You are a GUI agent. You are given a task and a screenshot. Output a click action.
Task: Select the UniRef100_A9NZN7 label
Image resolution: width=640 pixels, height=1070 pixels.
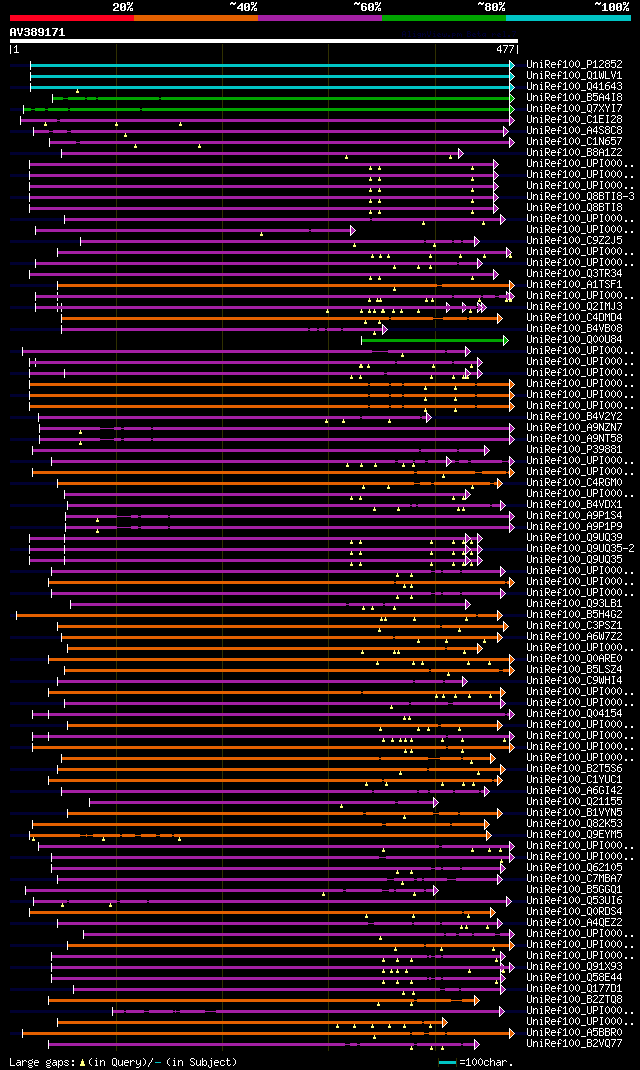pos(574,427)
